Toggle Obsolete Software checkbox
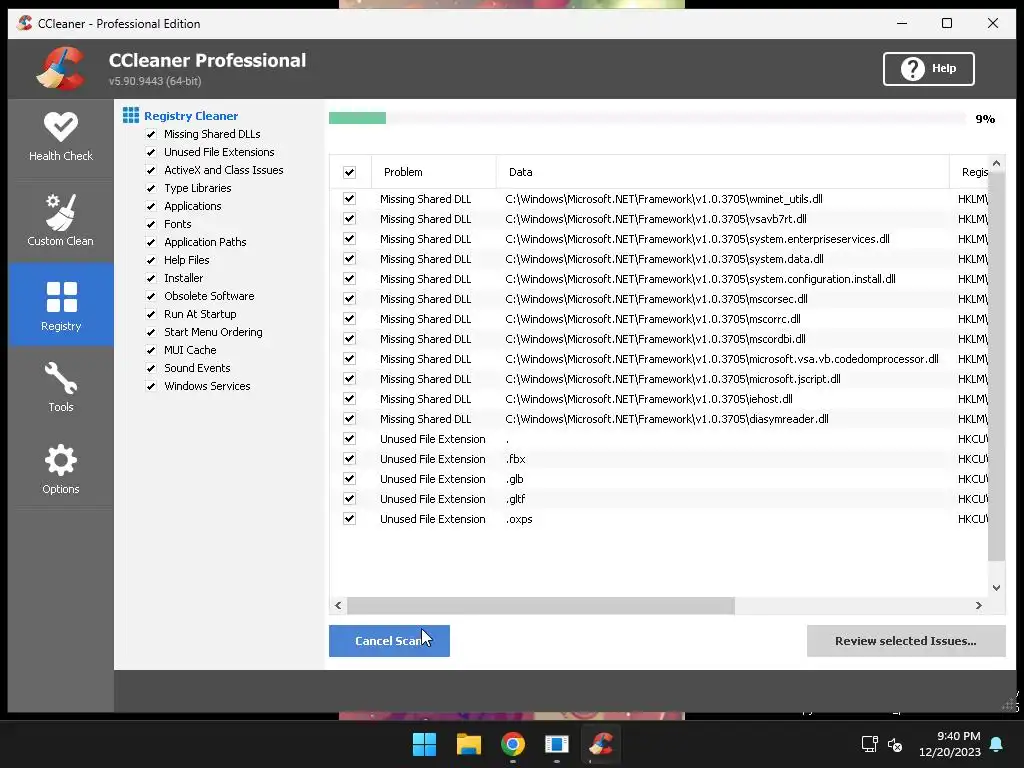Screen dimensions: 1024x768 (x=151, y=296)
